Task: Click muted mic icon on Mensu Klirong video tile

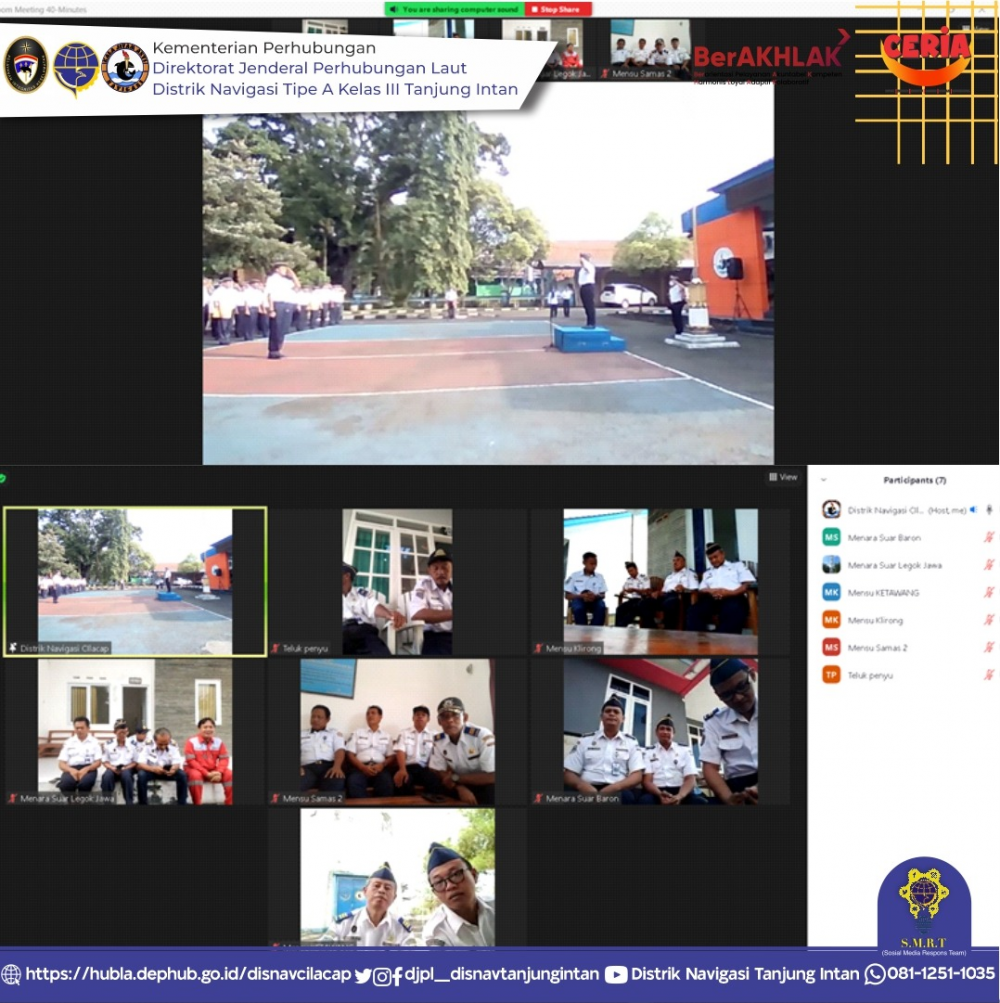Action: [539, 648]
